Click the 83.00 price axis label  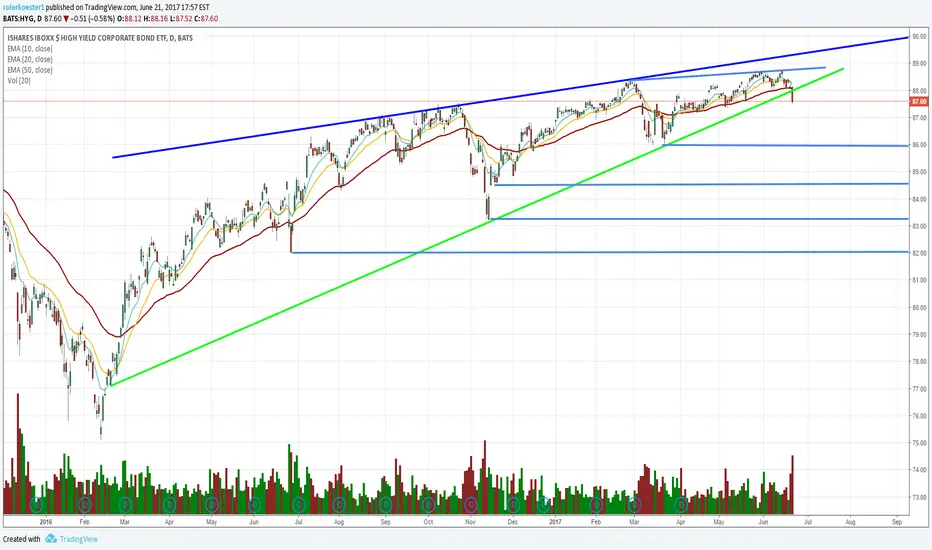point(919,226)
